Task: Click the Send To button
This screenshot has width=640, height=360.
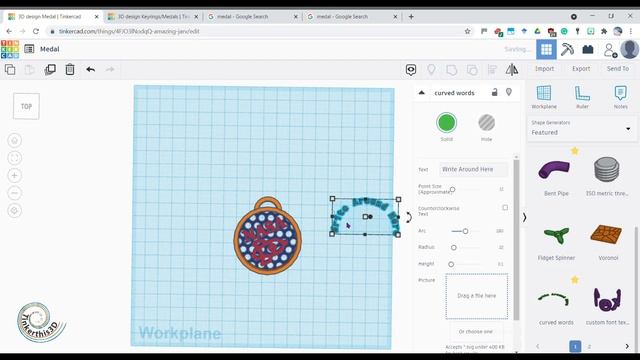Action: [618, 69]
